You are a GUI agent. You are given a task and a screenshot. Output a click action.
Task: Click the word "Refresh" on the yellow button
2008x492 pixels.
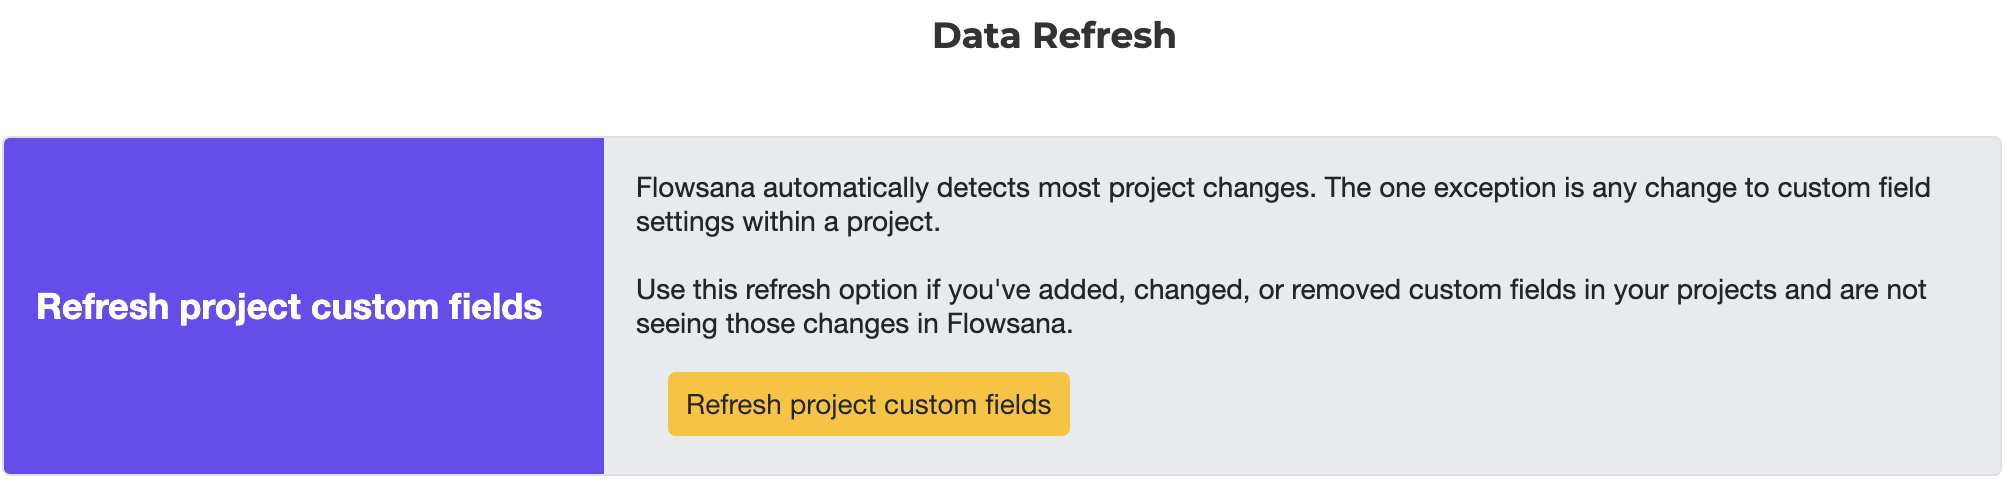(x=733, y=404)
